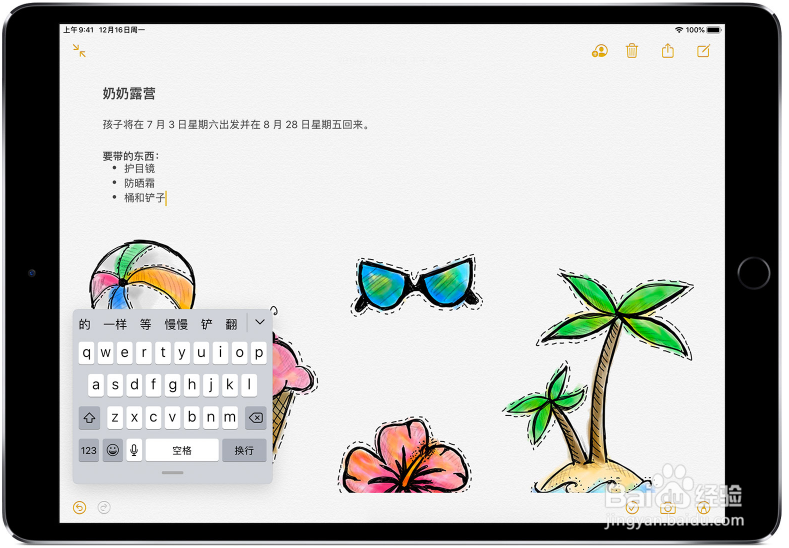Select candidate word 铲
The image size is (789, 548).
coord(207,325)
